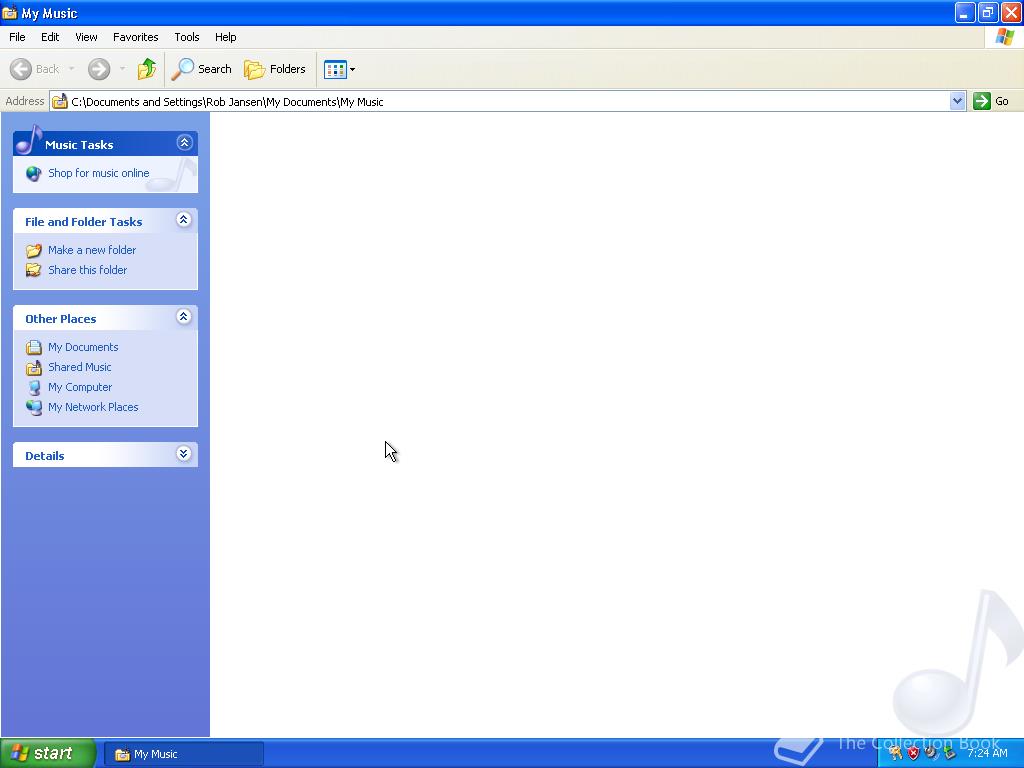Click the My Music taskbar button
1024x768 pixels.
pos(184,754)
